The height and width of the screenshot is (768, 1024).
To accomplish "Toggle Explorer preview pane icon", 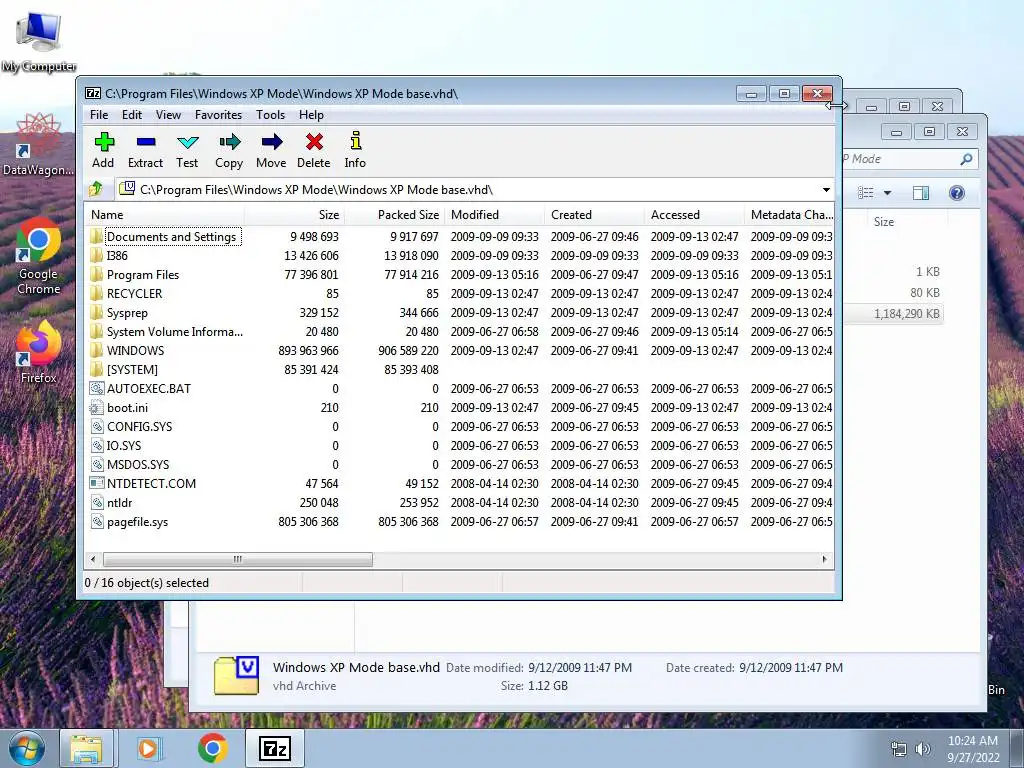I will pyautogui.click(x=921, y=193).
